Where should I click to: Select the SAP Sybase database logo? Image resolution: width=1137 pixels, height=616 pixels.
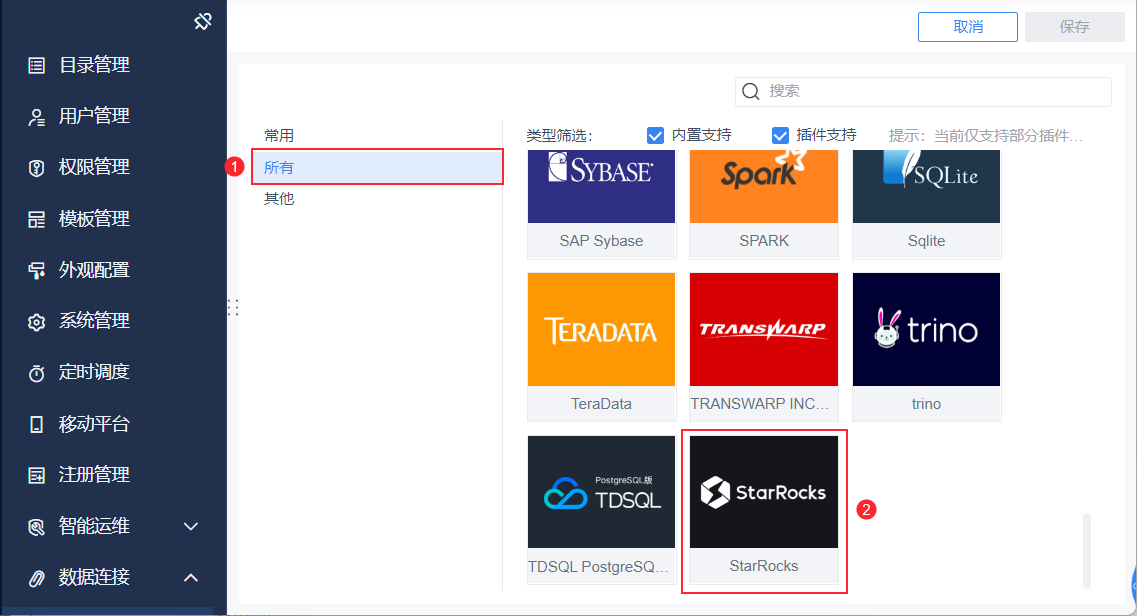601,186
